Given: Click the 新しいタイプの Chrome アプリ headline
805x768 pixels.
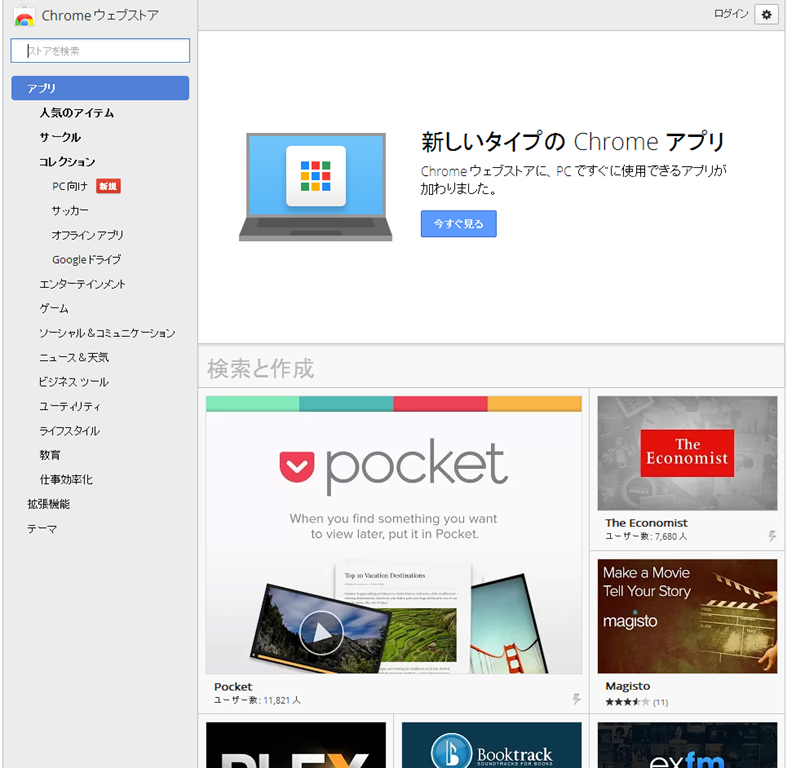Looking at the screenshot, I should (x=573, y=142).
